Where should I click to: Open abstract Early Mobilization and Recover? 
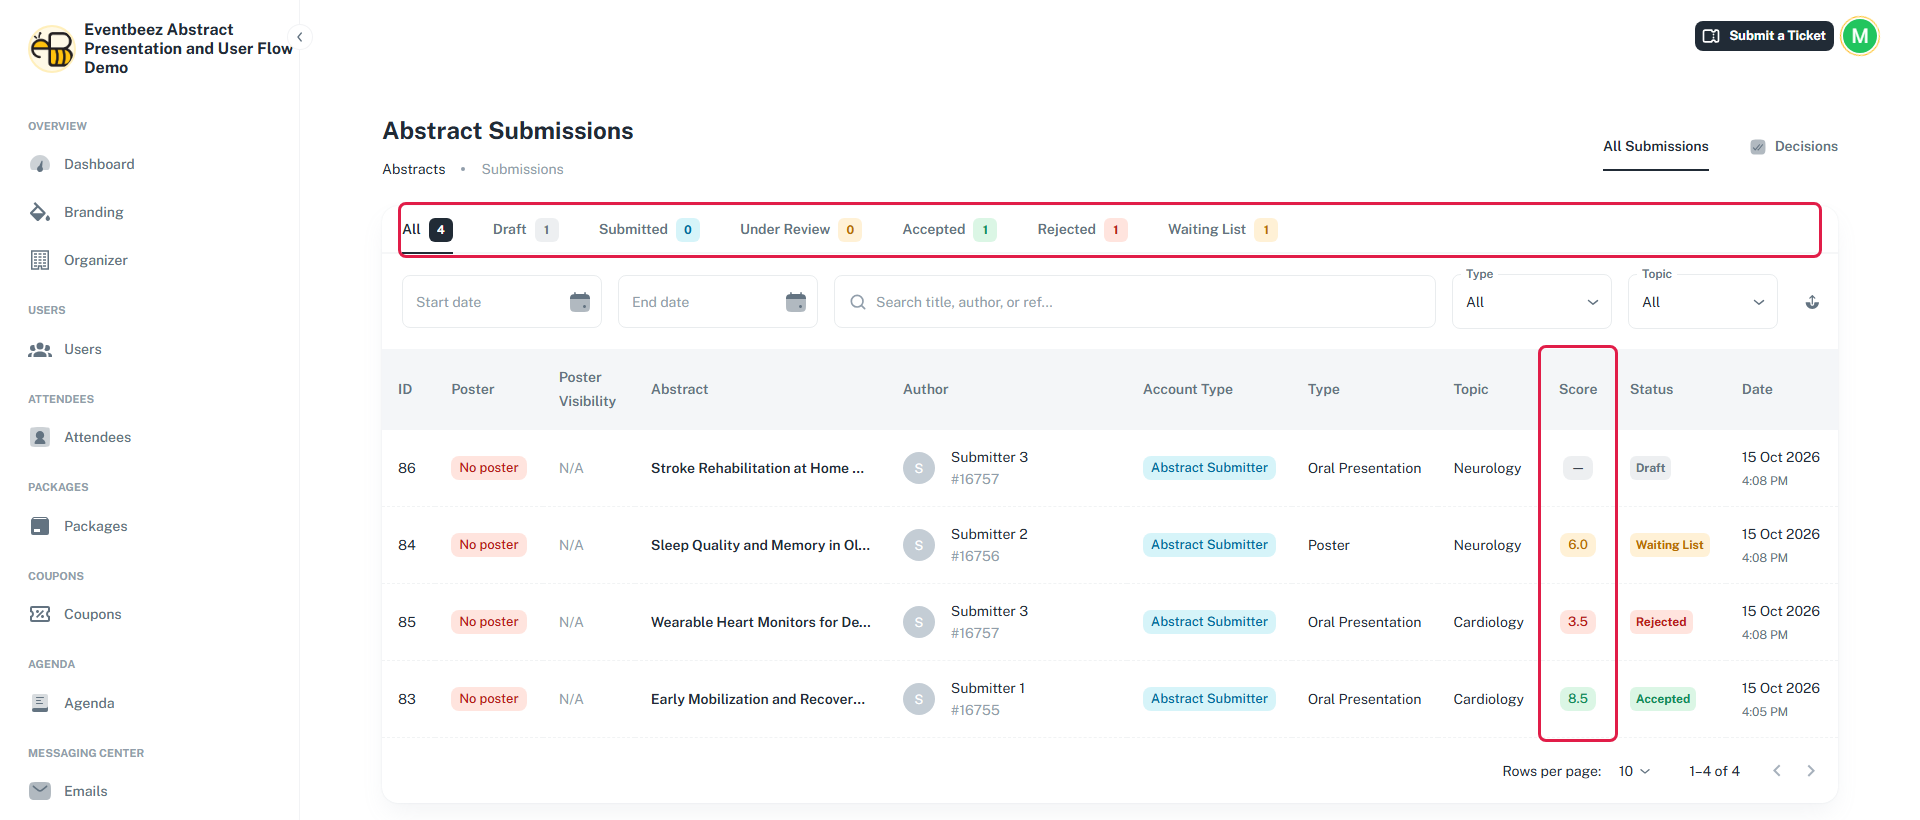758,699
